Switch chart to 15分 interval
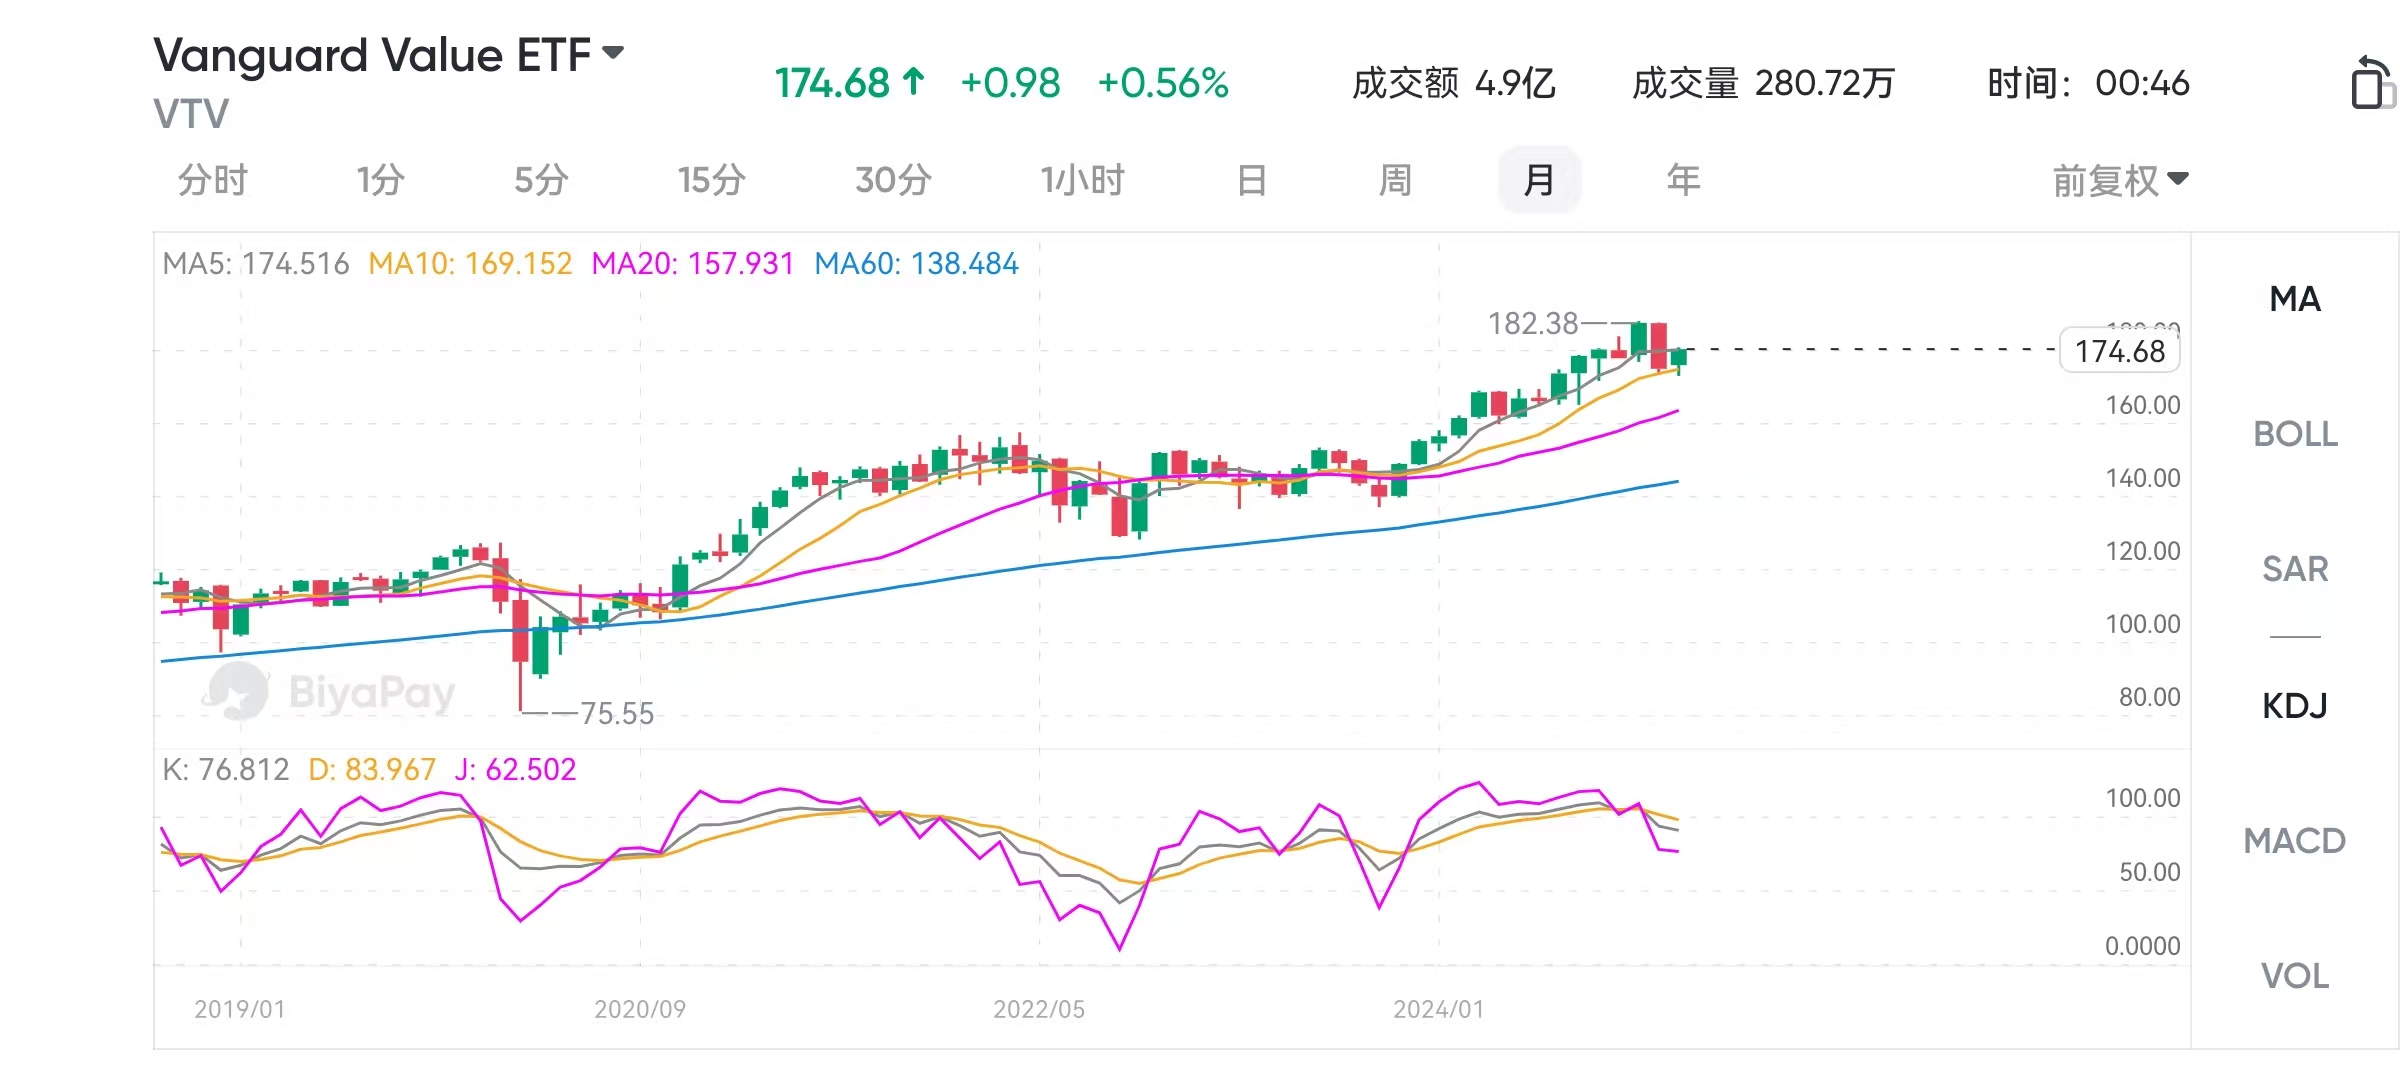The width and height of the screenshot is (2400, 1080). (711, 181)
